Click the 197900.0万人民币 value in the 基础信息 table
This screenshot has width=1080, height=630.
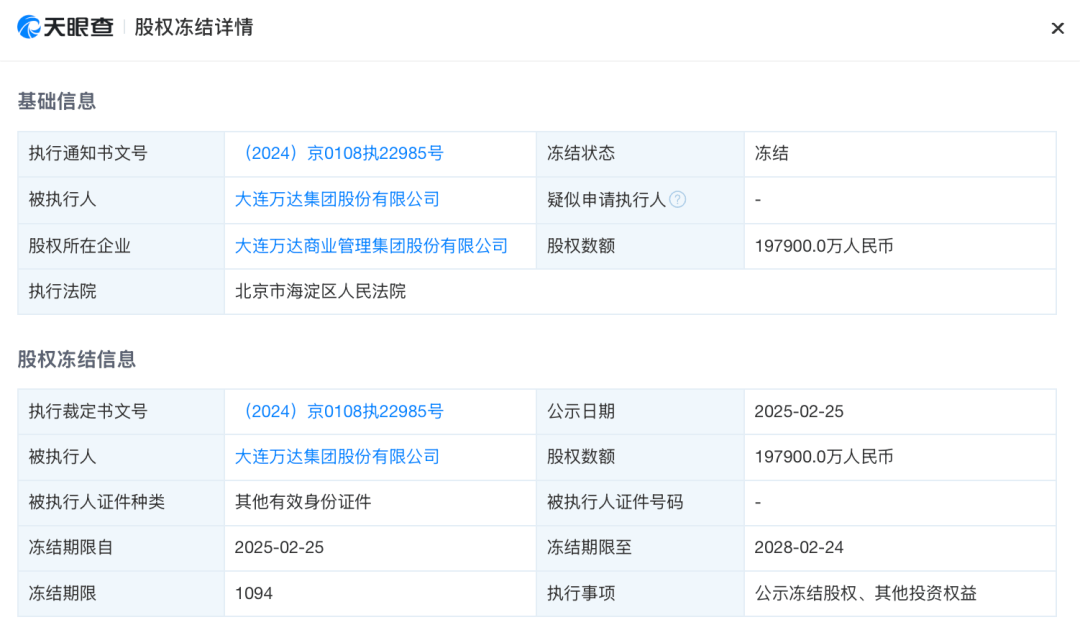[x=824, y=246]
